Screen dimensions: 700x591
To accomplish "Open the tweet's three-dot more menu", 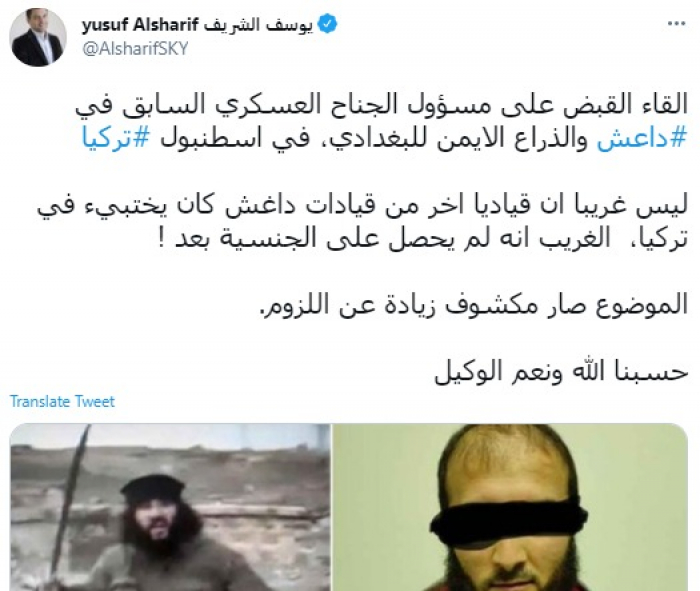I will (x=676, y=24).
